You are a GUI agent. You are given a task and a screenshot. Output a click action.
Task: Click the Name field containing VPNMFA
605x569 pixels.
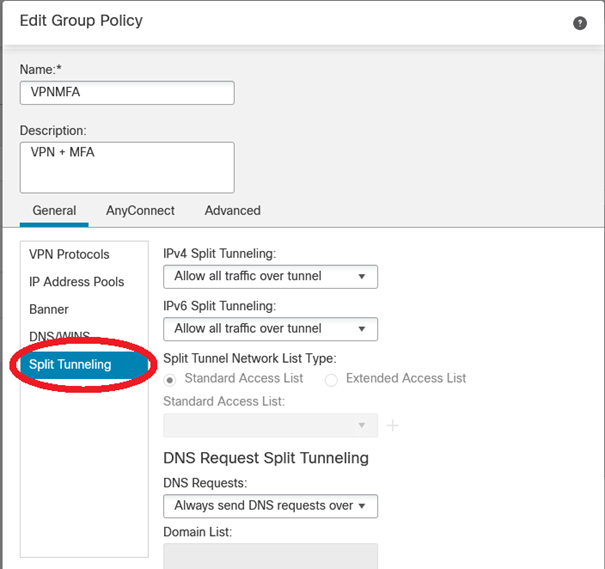pos(127,93)
